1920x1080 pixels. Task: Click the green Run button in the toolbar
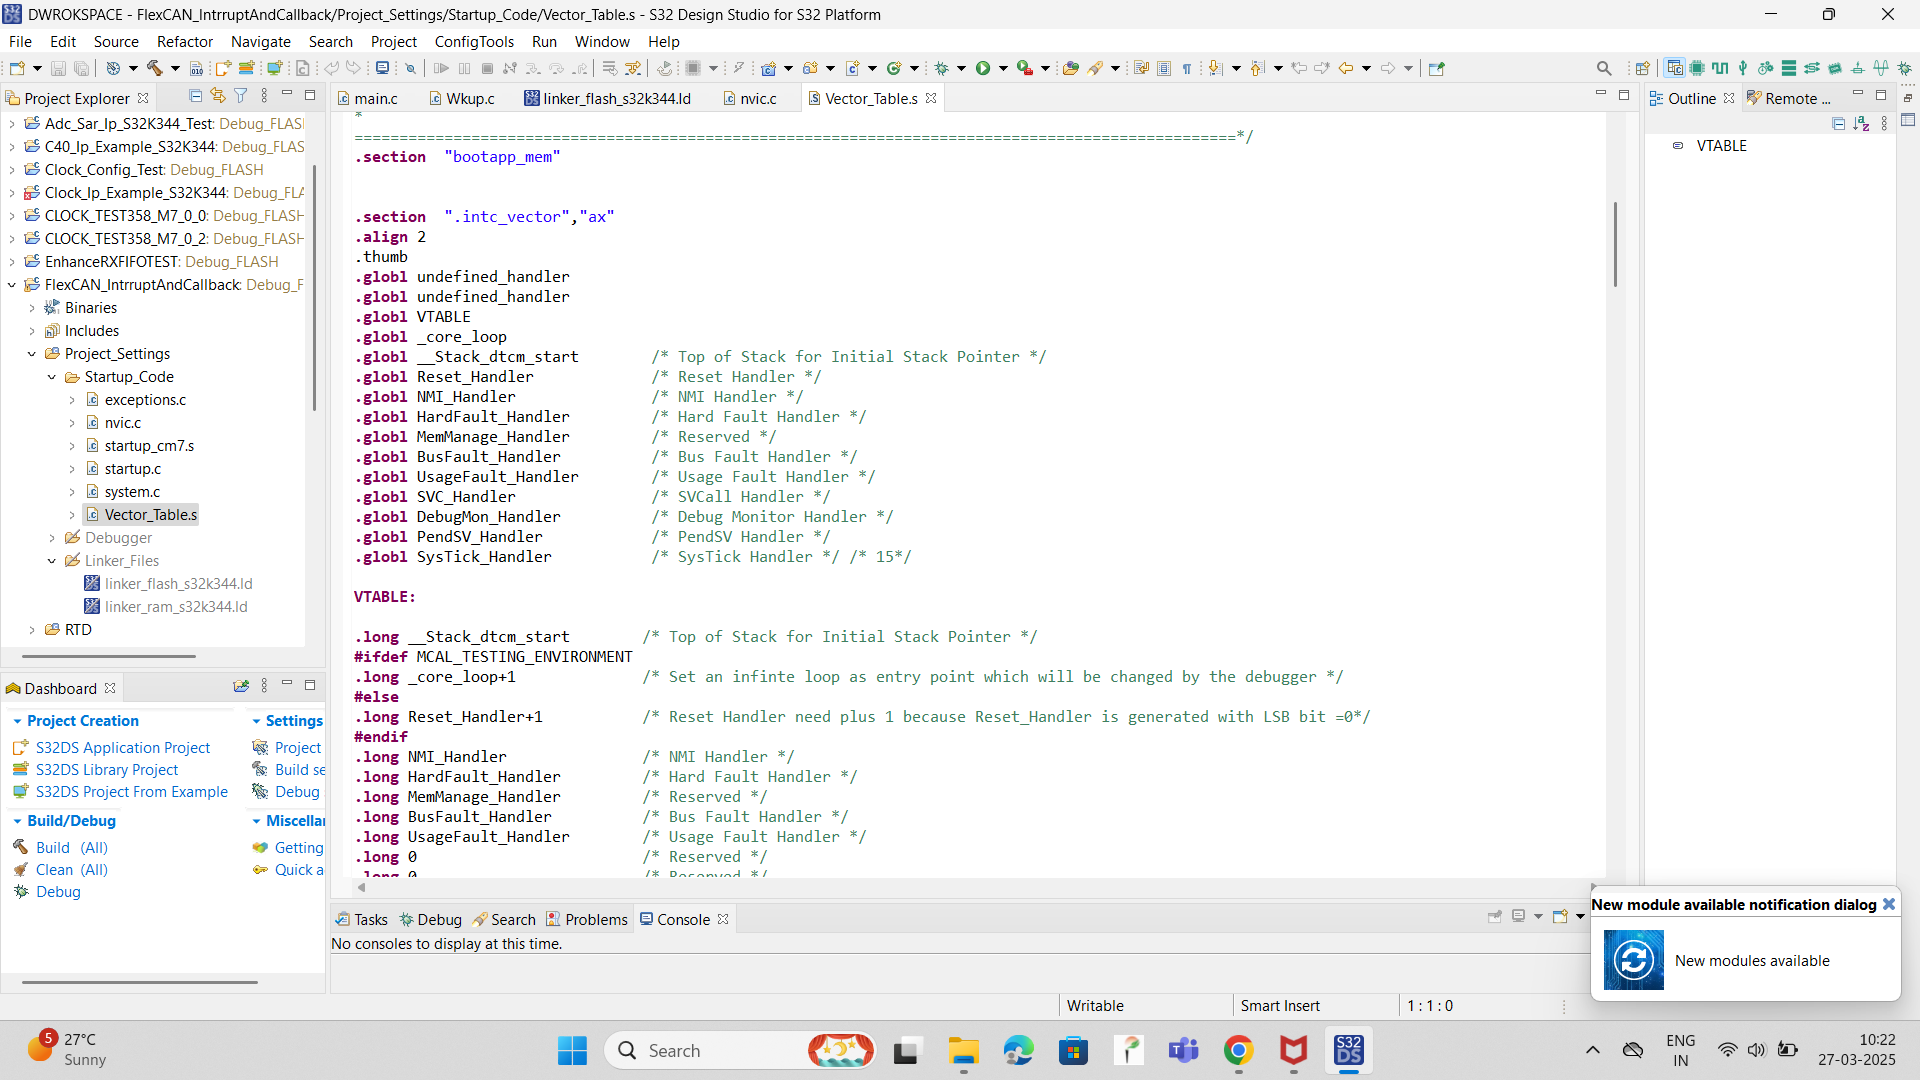tap(983, 68)
